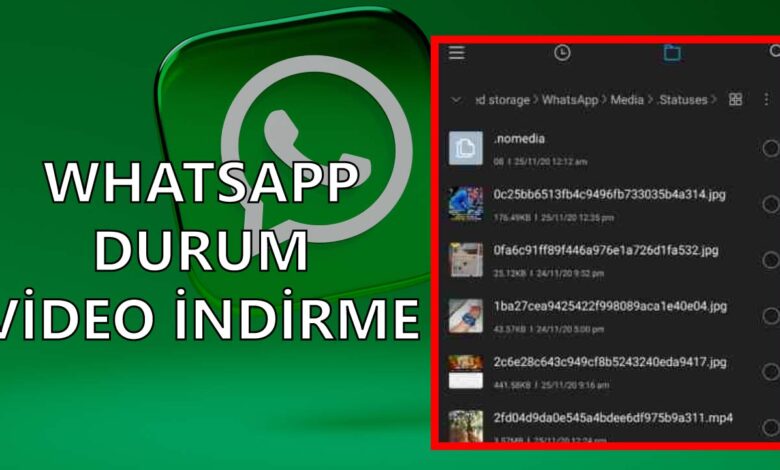780x470 pixels.
Task: Select '.Statuses' breadcrumb item
Action: [682, 100]
